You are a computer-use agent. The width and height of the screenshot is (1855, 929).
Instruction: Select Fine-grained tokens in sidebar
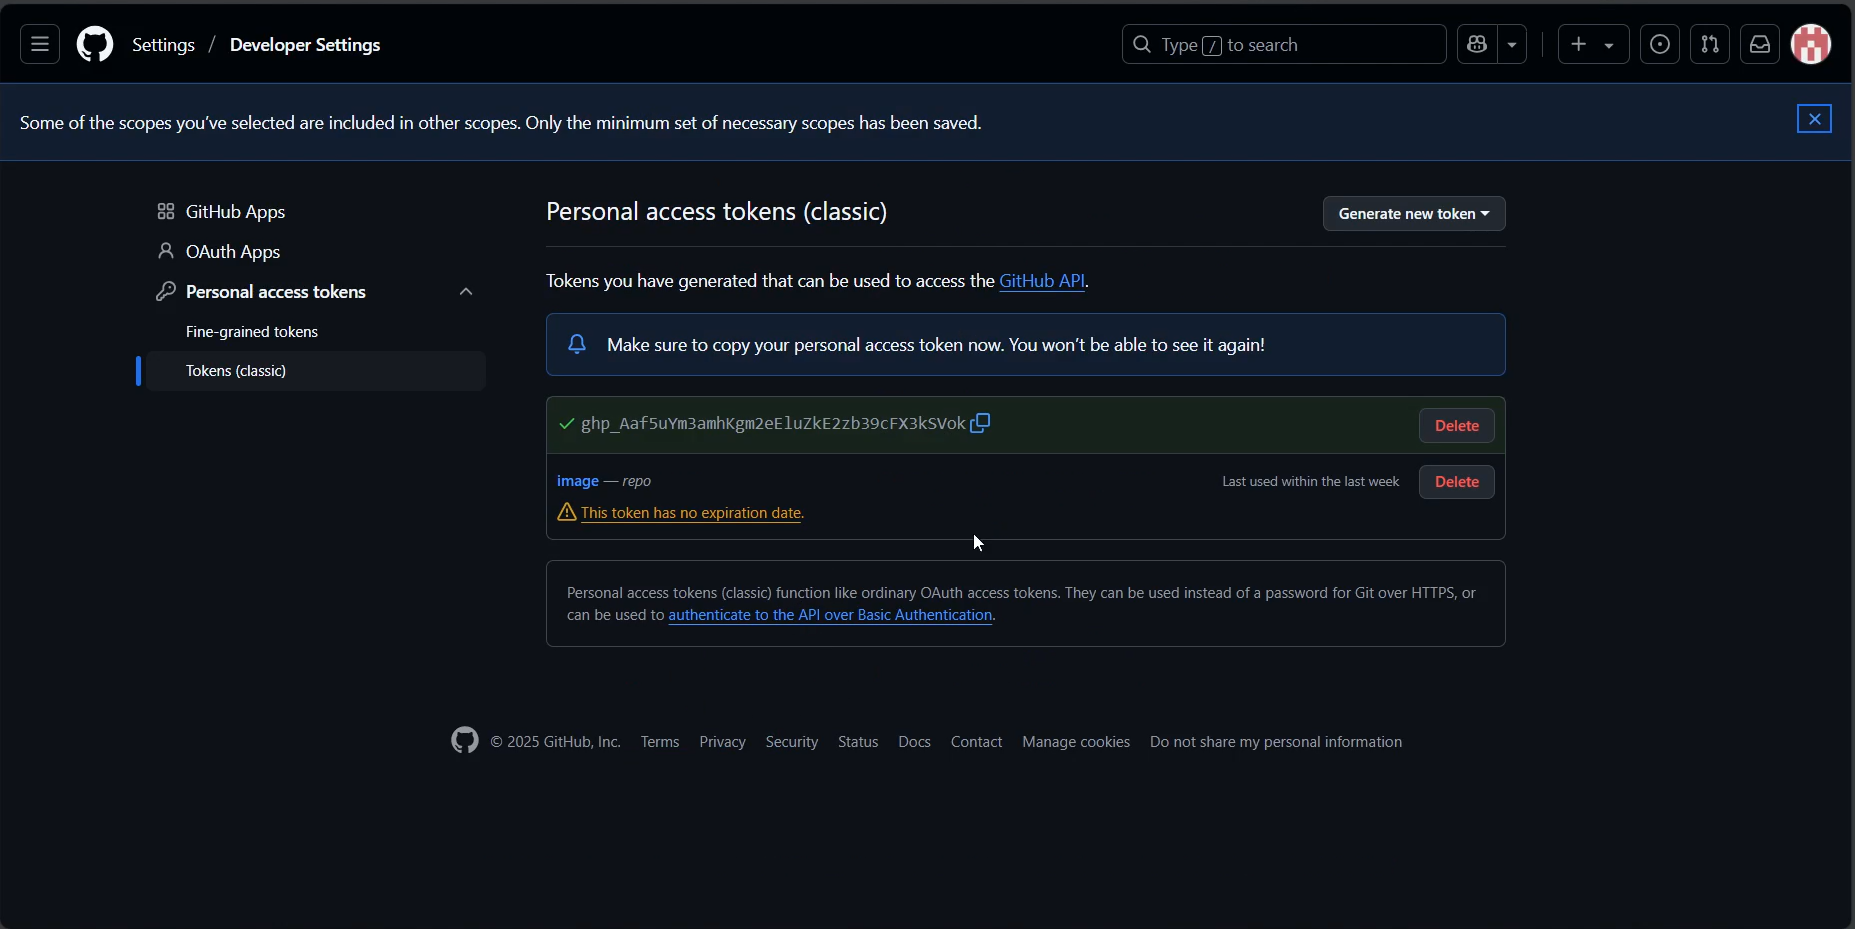[x=252, y=332]
